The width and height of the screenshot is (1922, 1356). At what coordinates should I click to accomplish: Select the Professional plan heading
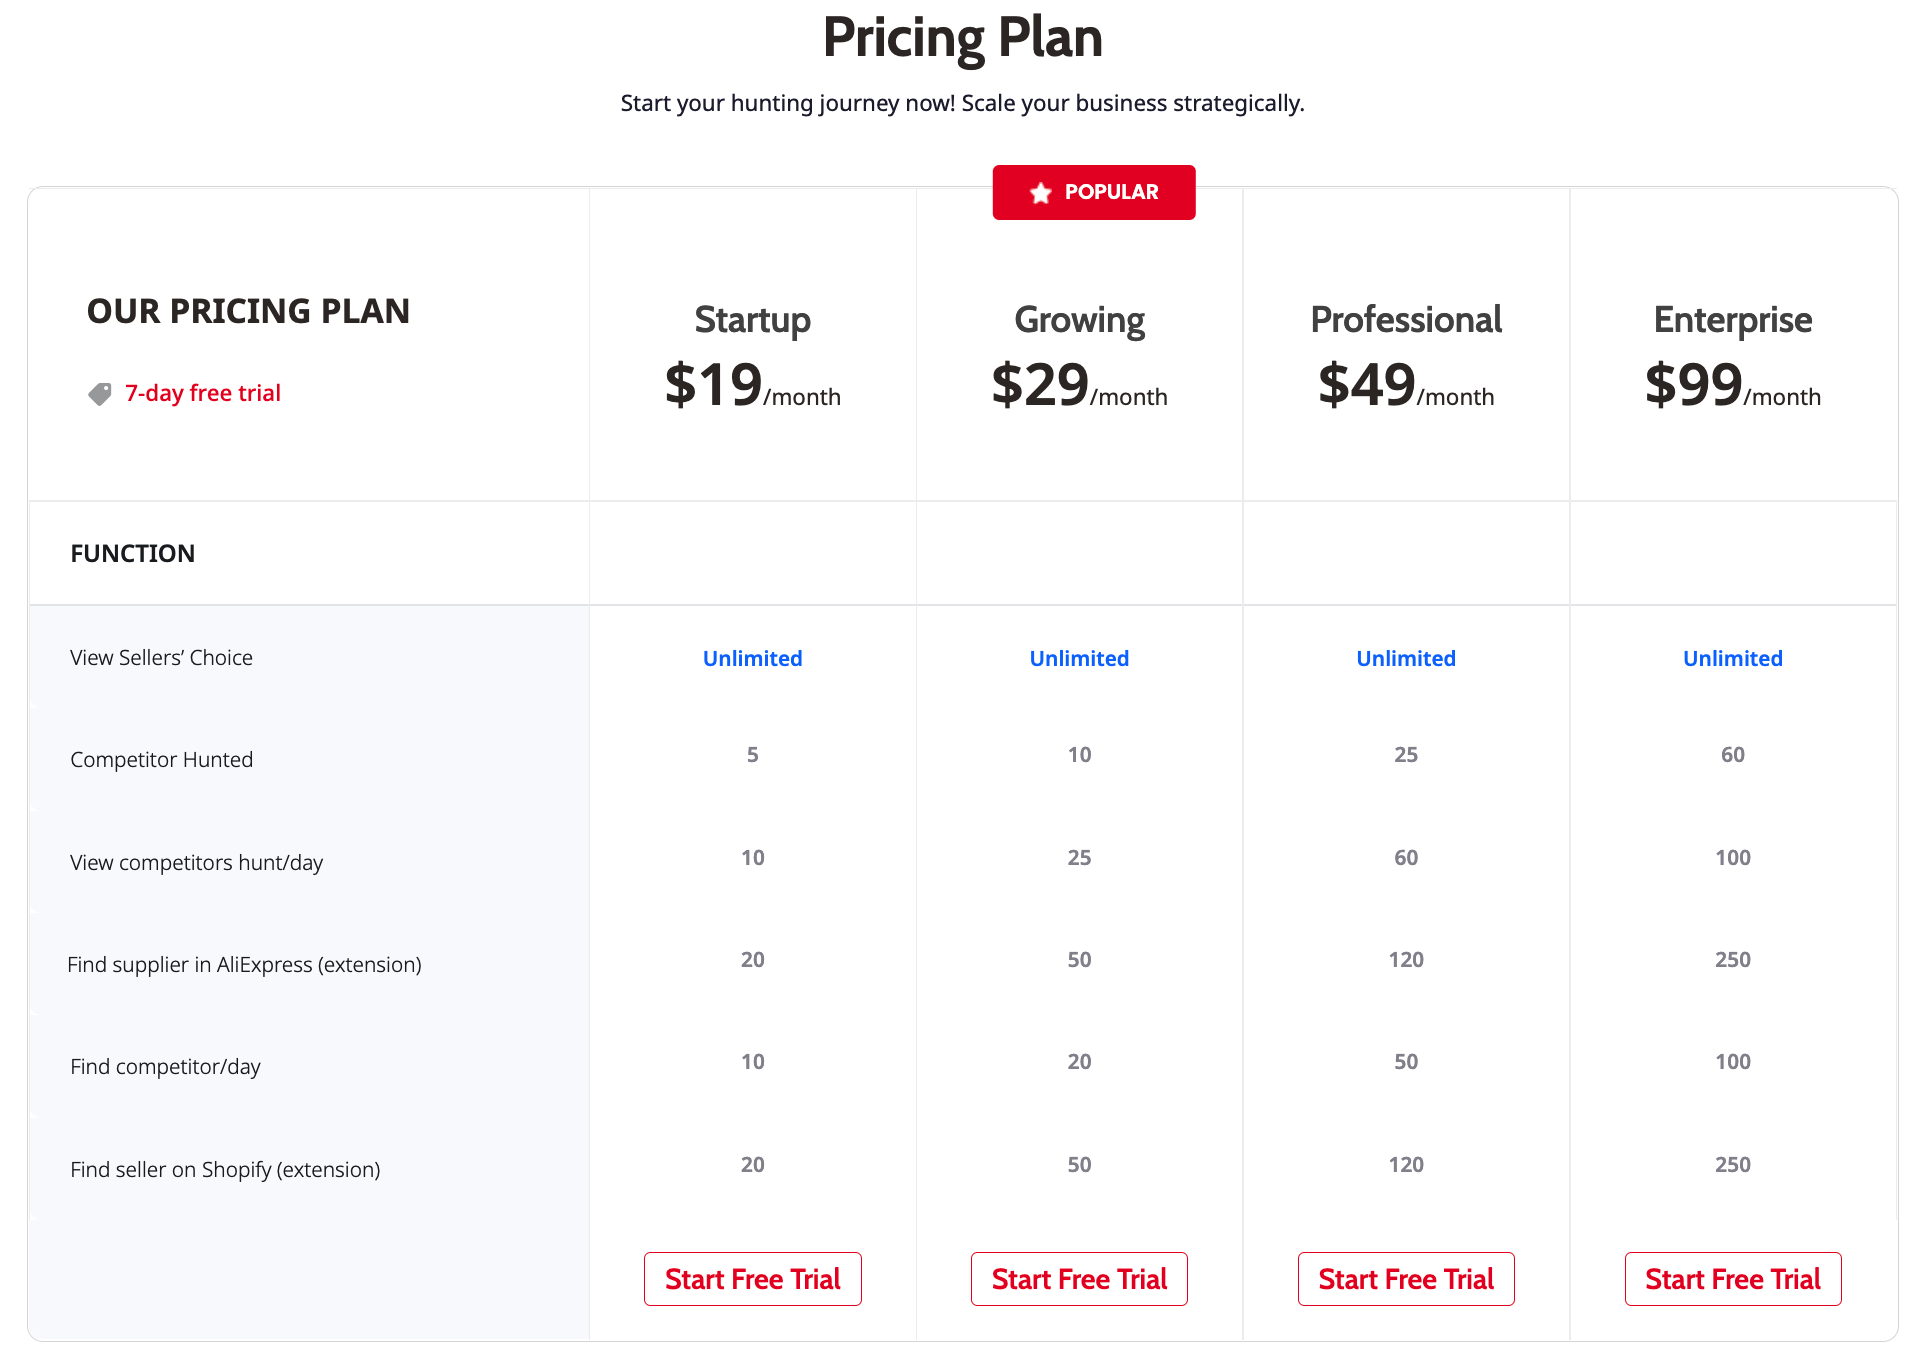[x=1406, y=320]
